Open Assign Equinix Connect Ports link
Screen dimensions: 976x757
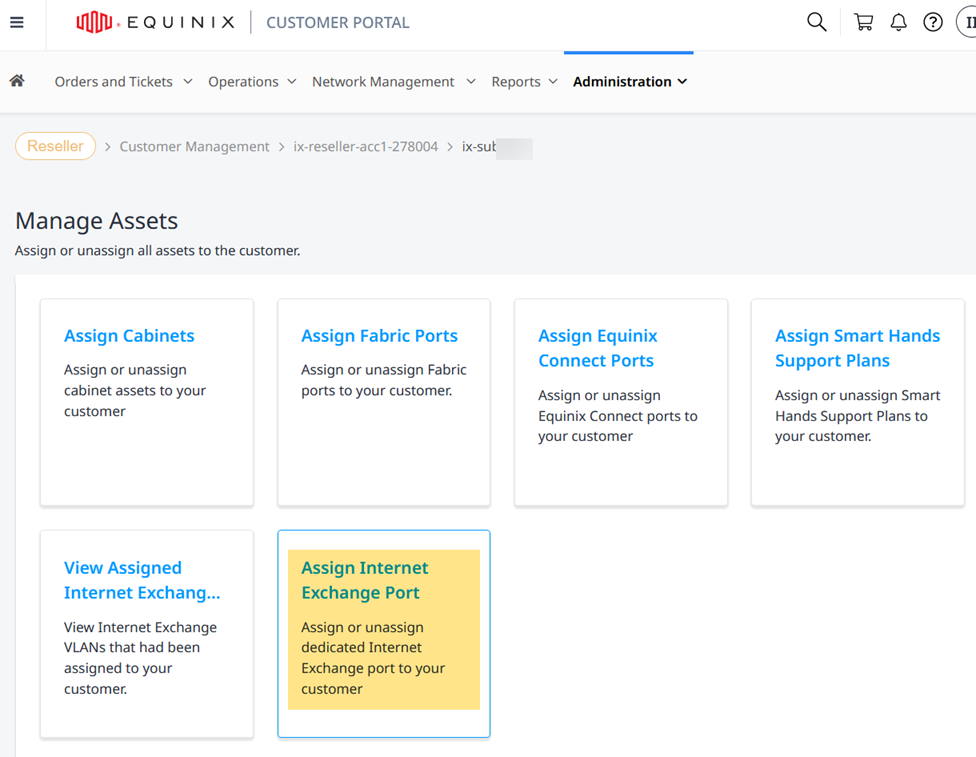[598, 349]
